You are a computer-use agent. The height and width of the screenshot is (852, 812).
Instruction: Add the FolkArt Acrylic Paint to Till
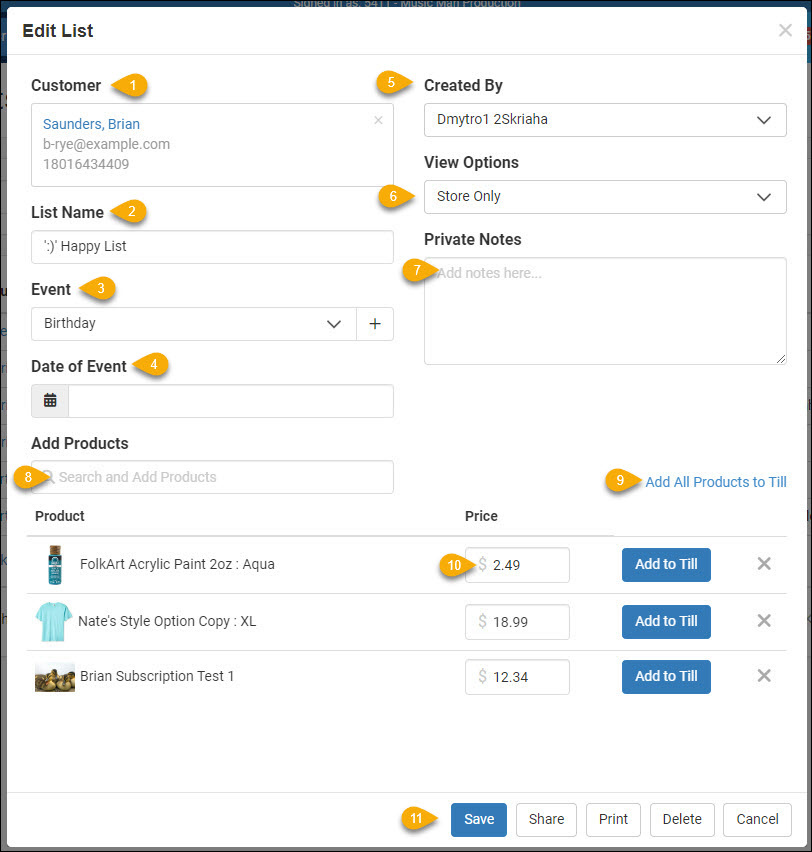coord(666,564)
